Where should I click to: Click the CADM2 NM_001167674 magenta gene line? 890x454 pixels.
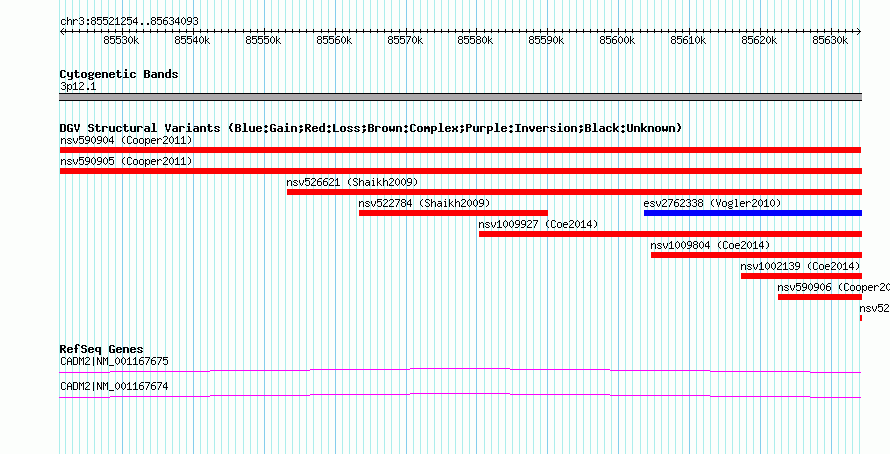click(x=460, y=396)
